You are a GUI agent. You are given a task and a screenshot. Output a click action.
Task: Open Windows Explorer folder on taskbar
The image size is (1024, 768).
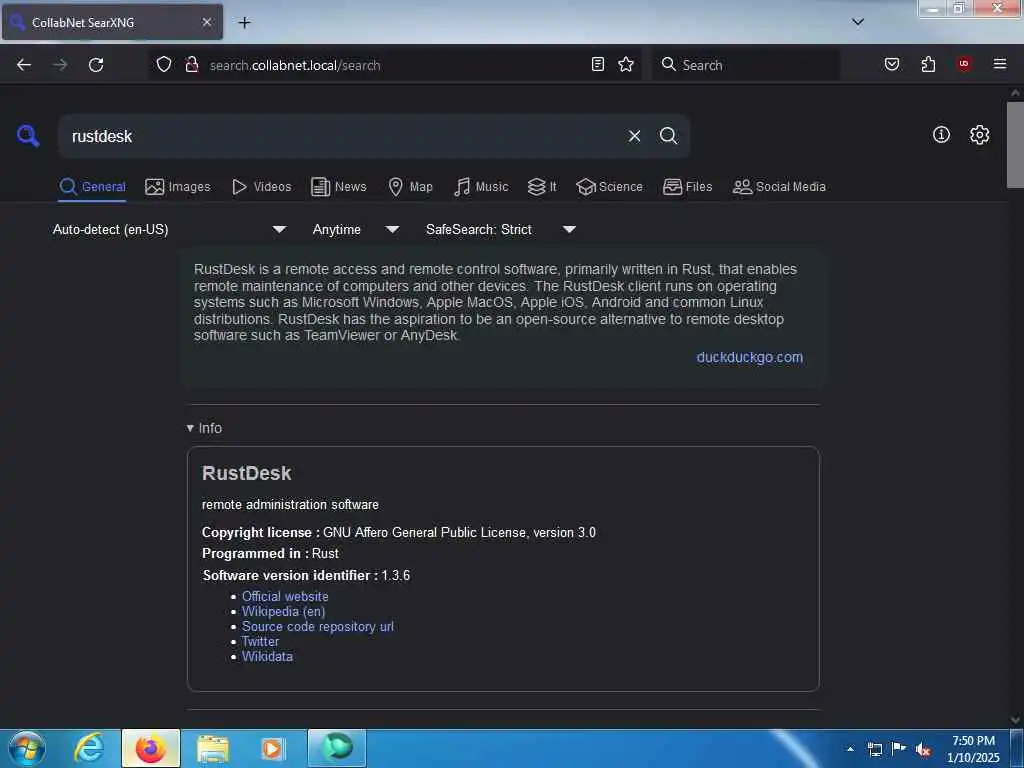(213, 748)
